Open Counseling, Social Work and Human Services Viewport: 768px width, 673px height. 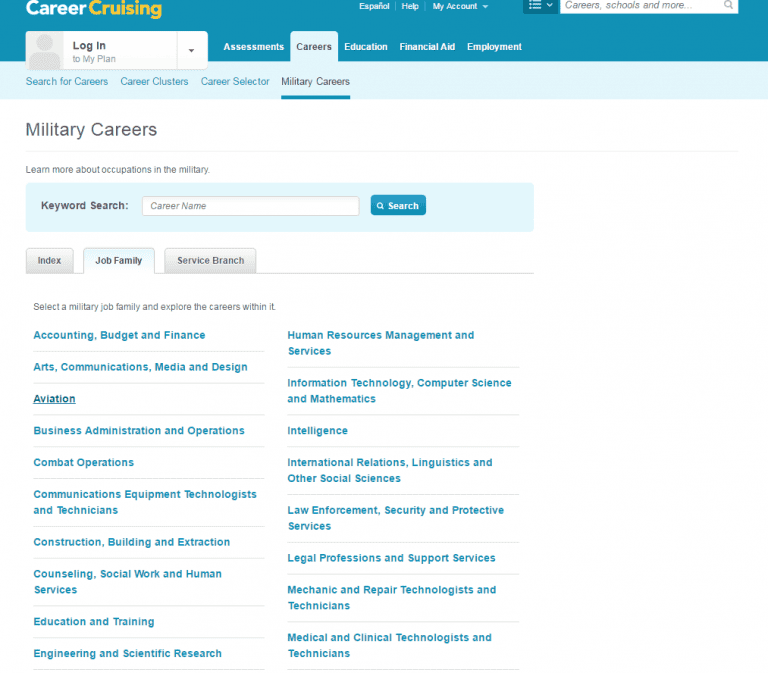(x=127, y=581)
